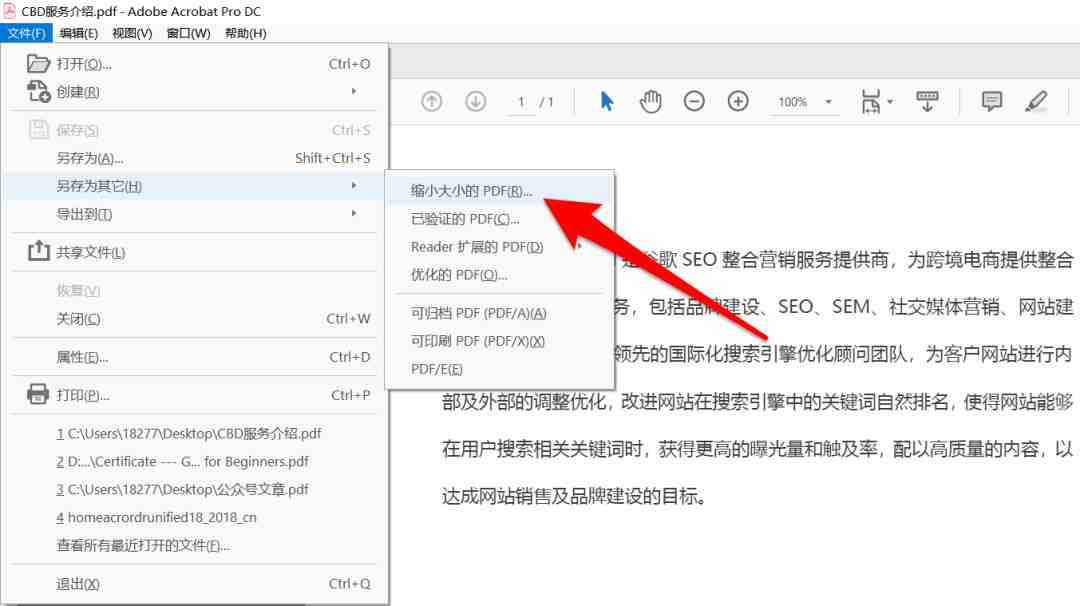Click the Create PDF icon in menu

click(x=39, y=92)
